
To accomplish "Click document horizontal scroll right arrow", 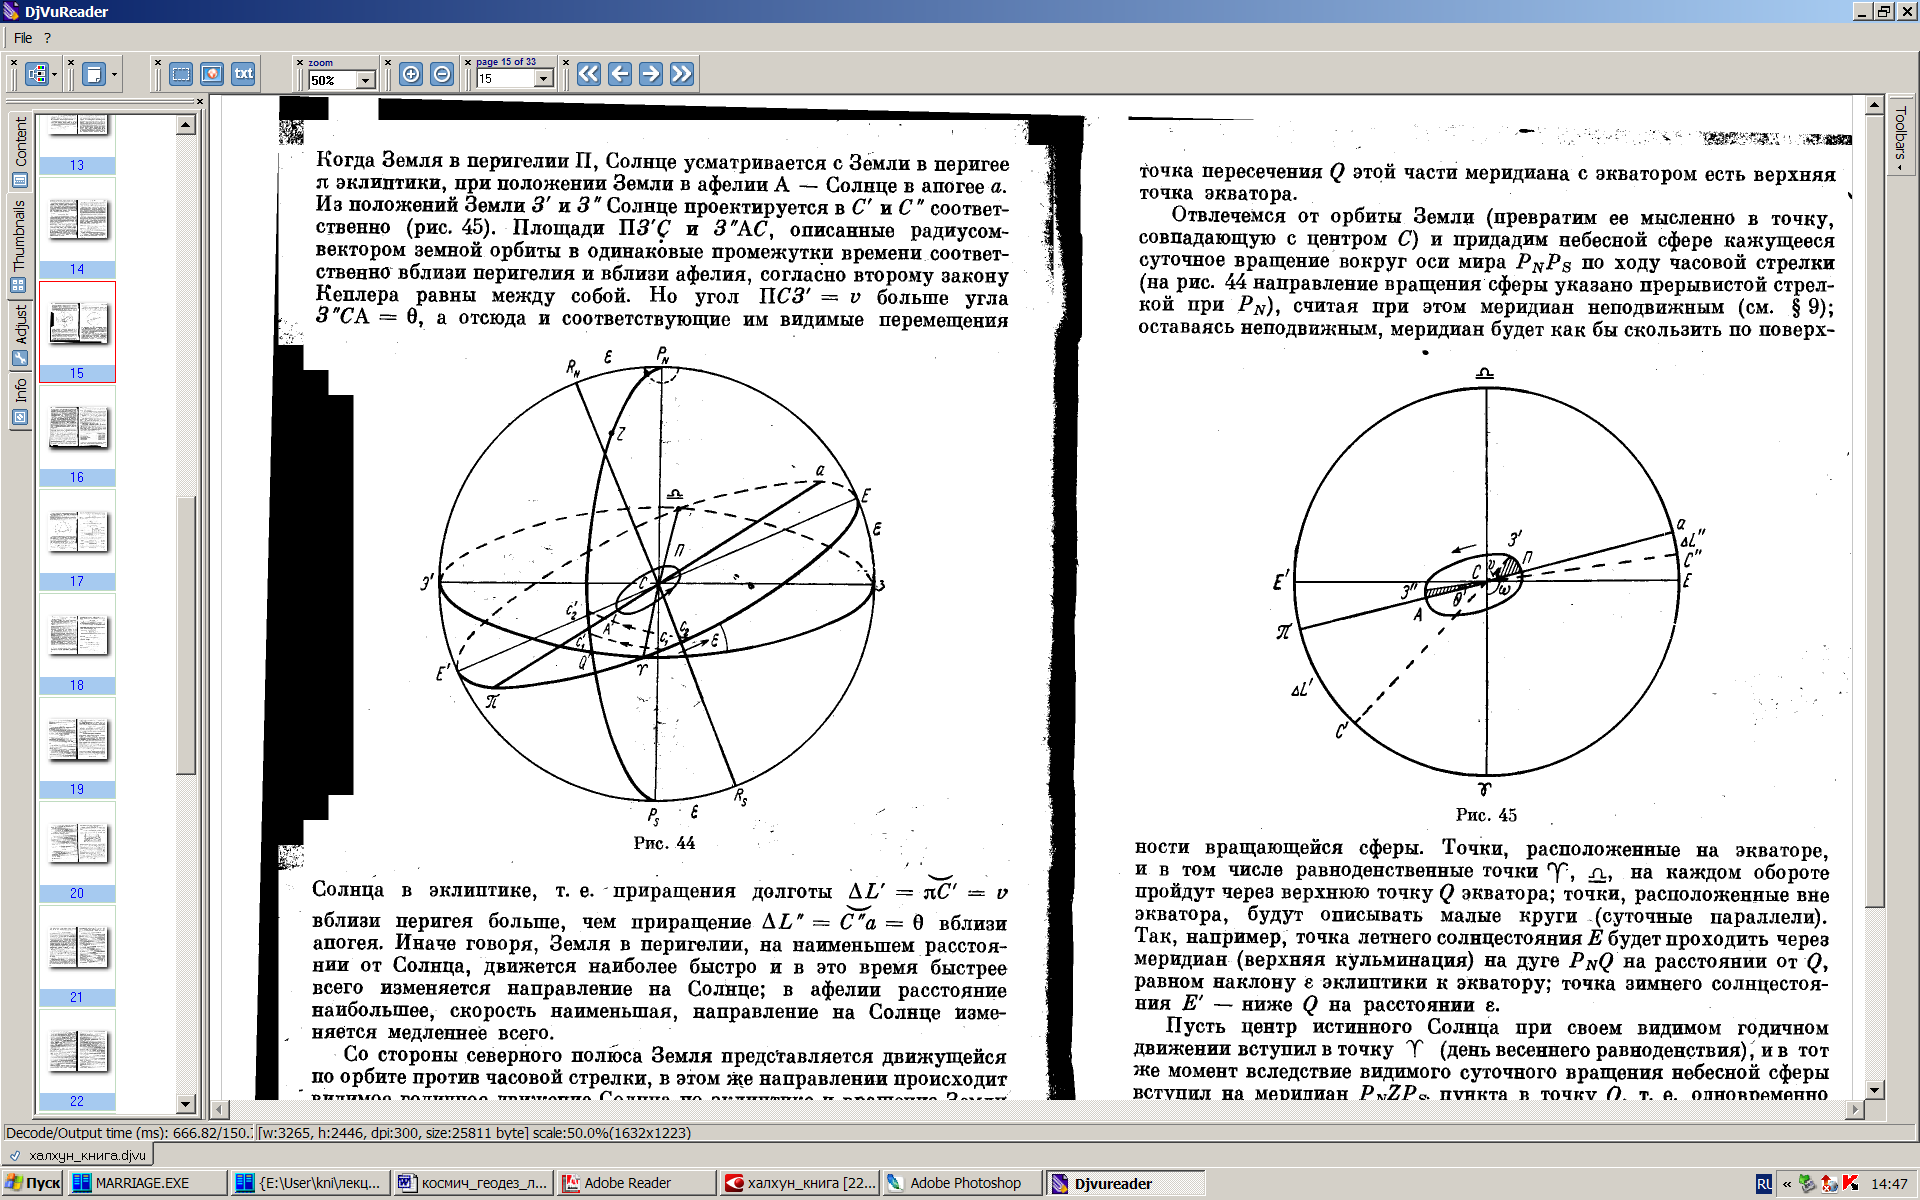I will (1857, 1109).
